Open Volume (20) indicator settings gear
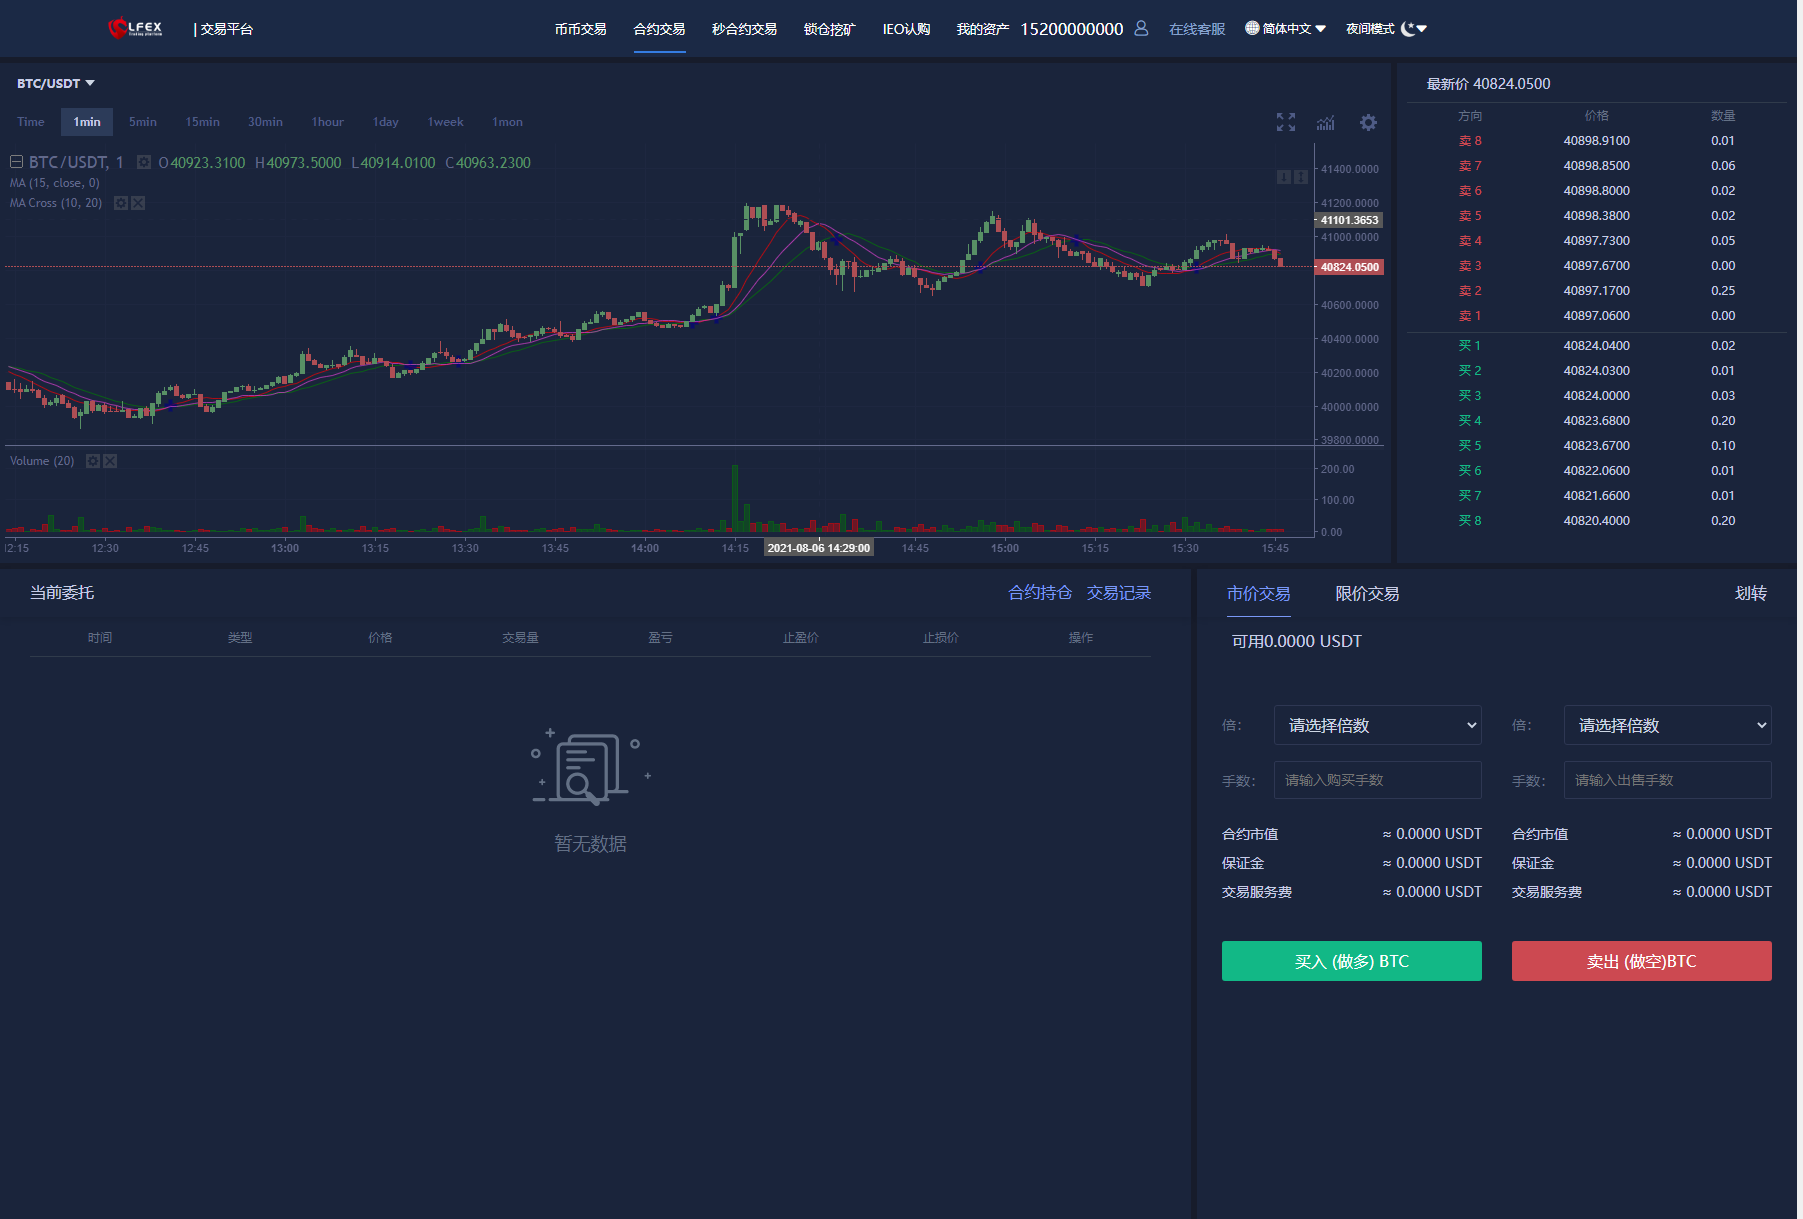1803x1219 pixels. (x=93, y=461)
